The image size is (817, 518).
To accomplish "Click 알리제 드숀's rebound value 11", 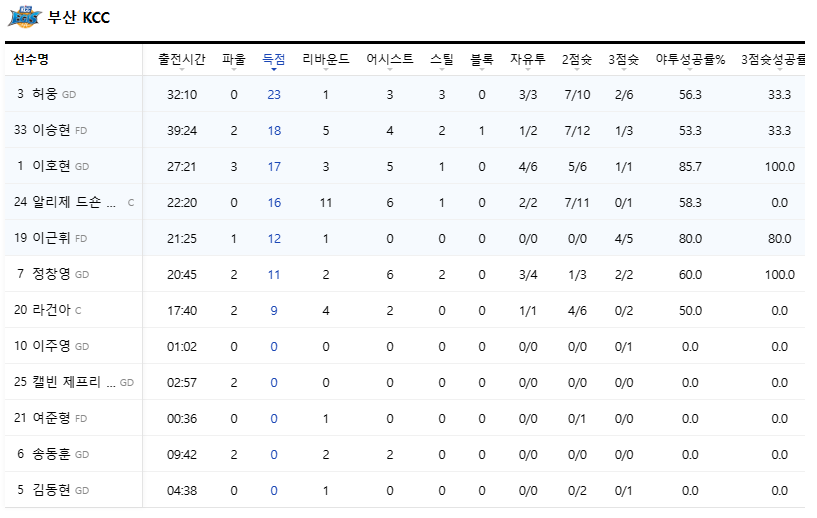I will [x=326, y=203].
